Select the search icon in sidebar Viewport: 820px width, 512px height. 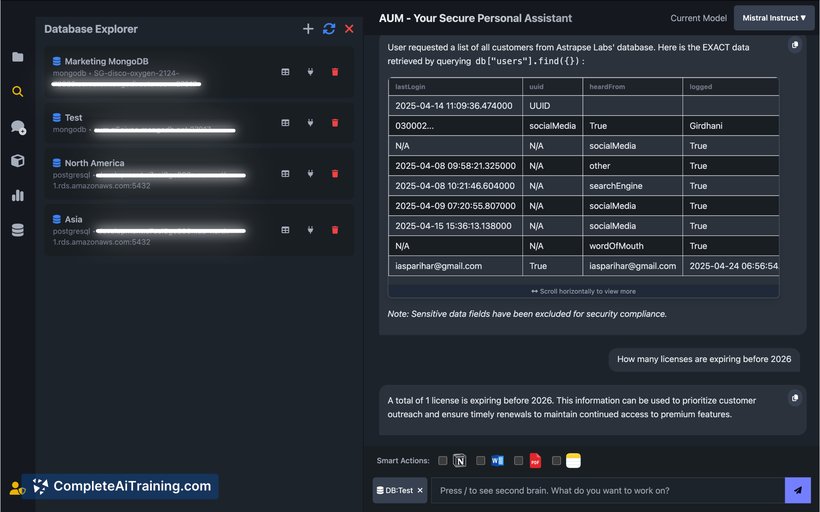[18, 92]
